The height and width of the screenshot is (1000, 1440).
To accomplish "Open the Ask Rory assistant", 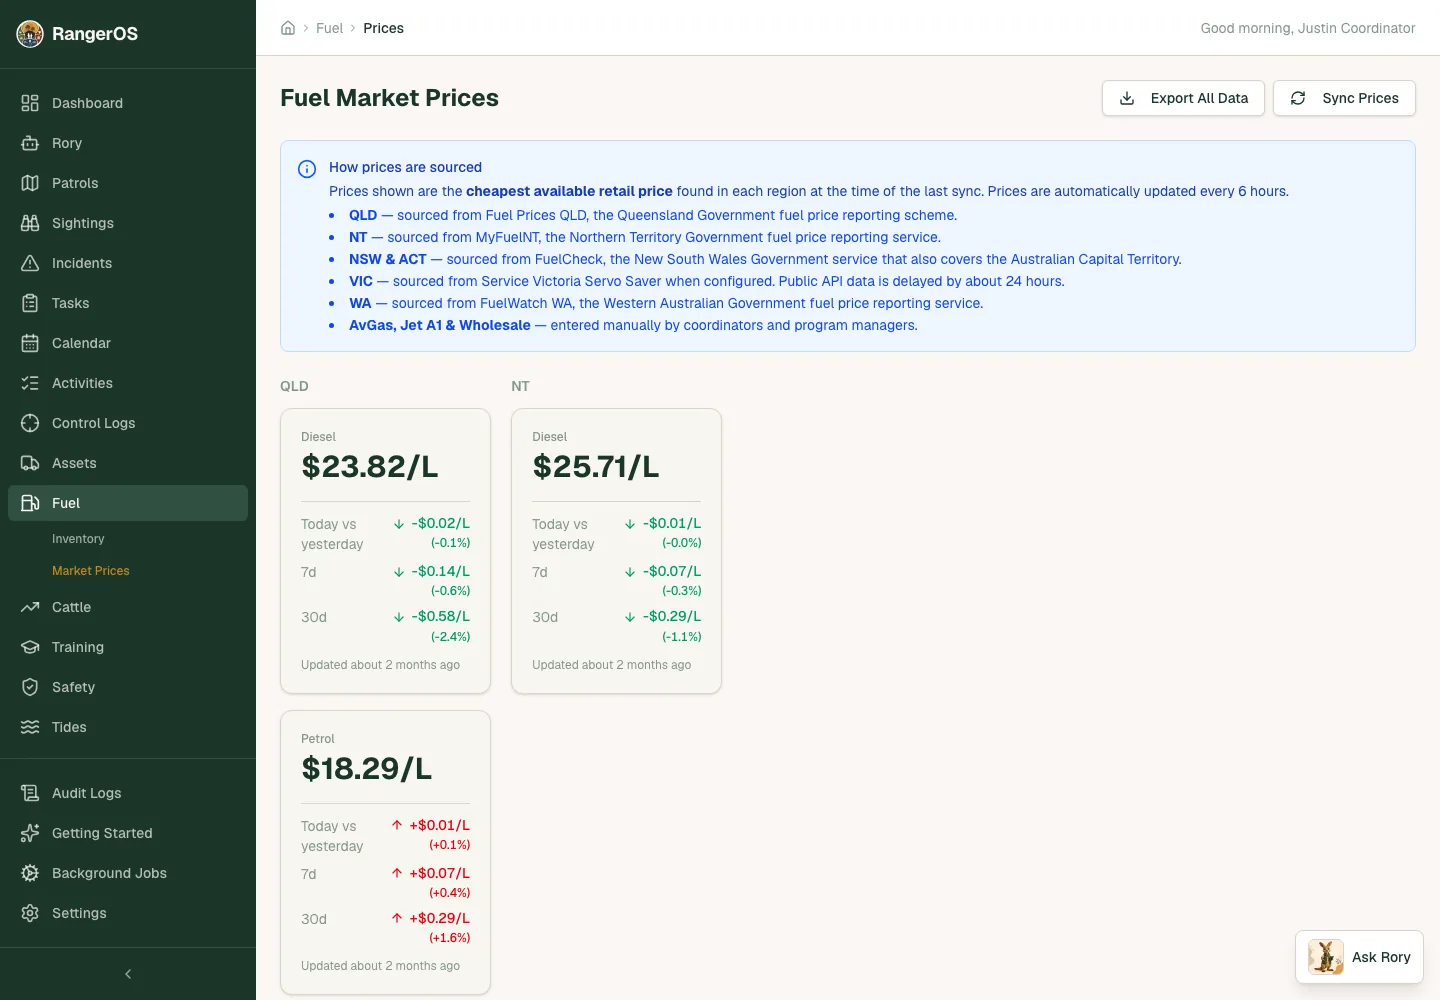I will point(1359,957).
